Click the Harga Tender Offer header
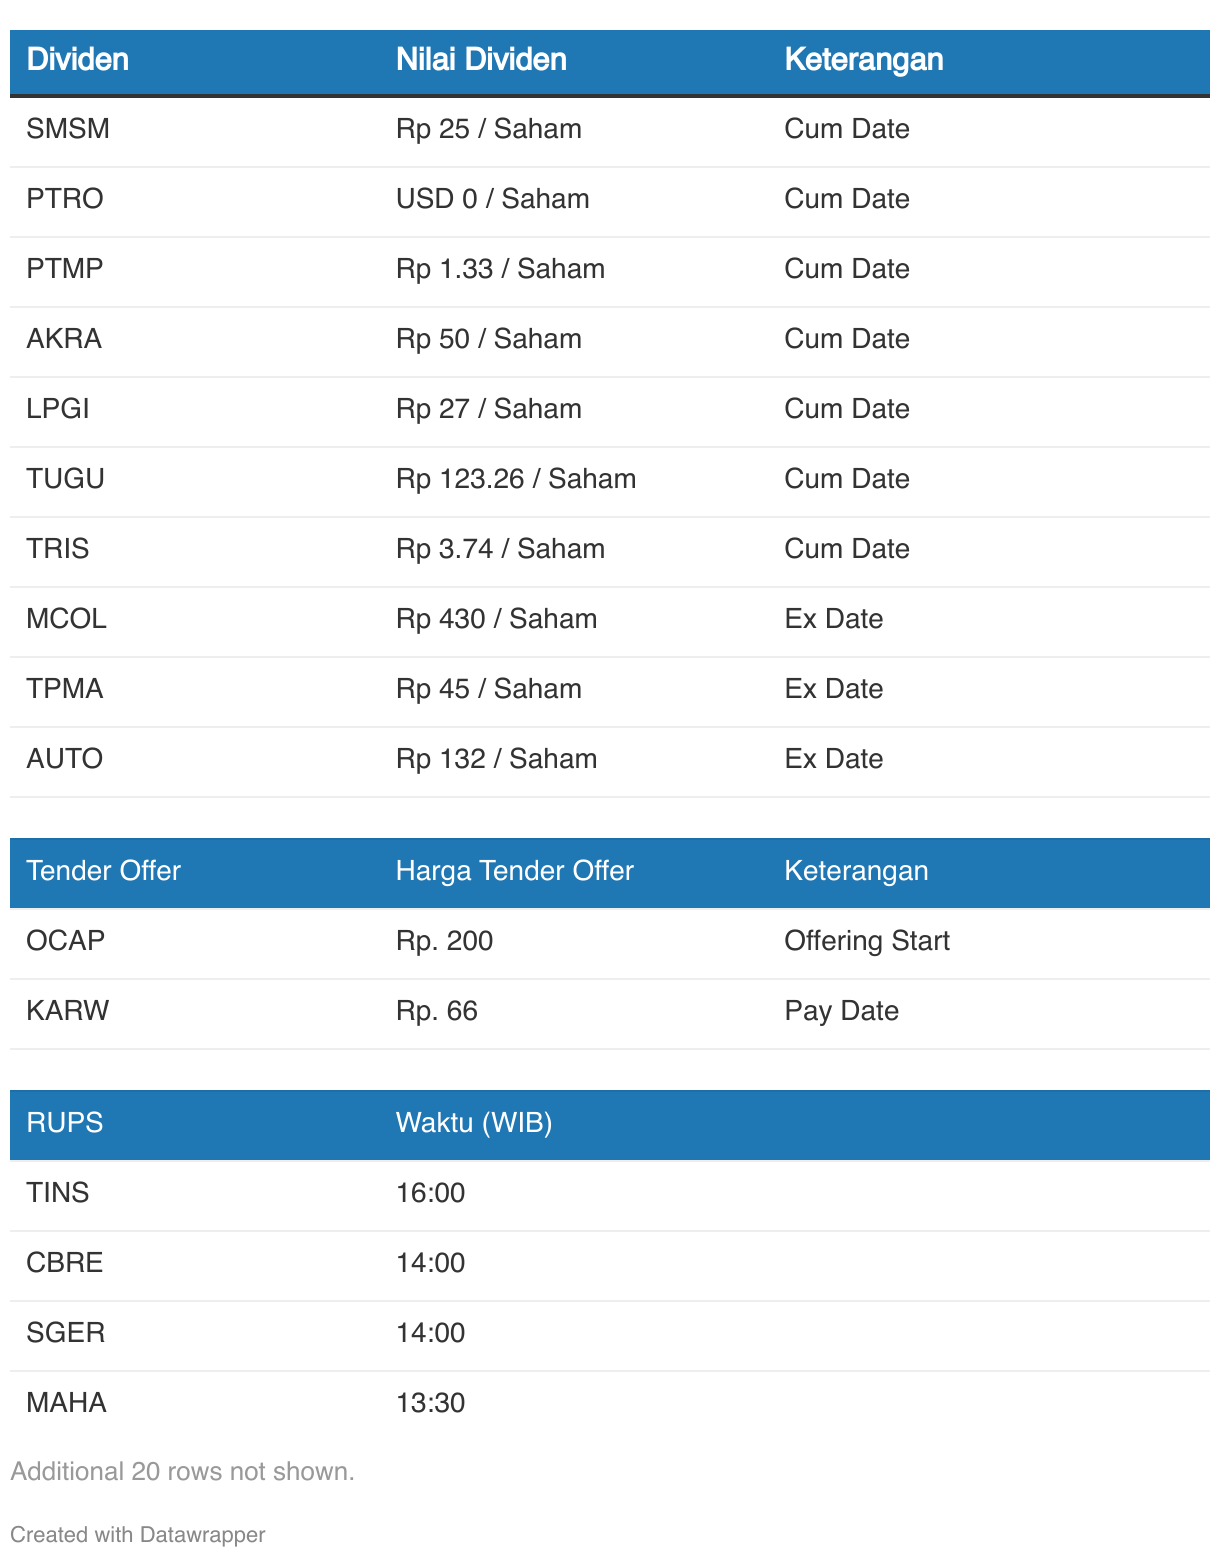Screen dimensions: 1220x1558 [x=515, y=871]
